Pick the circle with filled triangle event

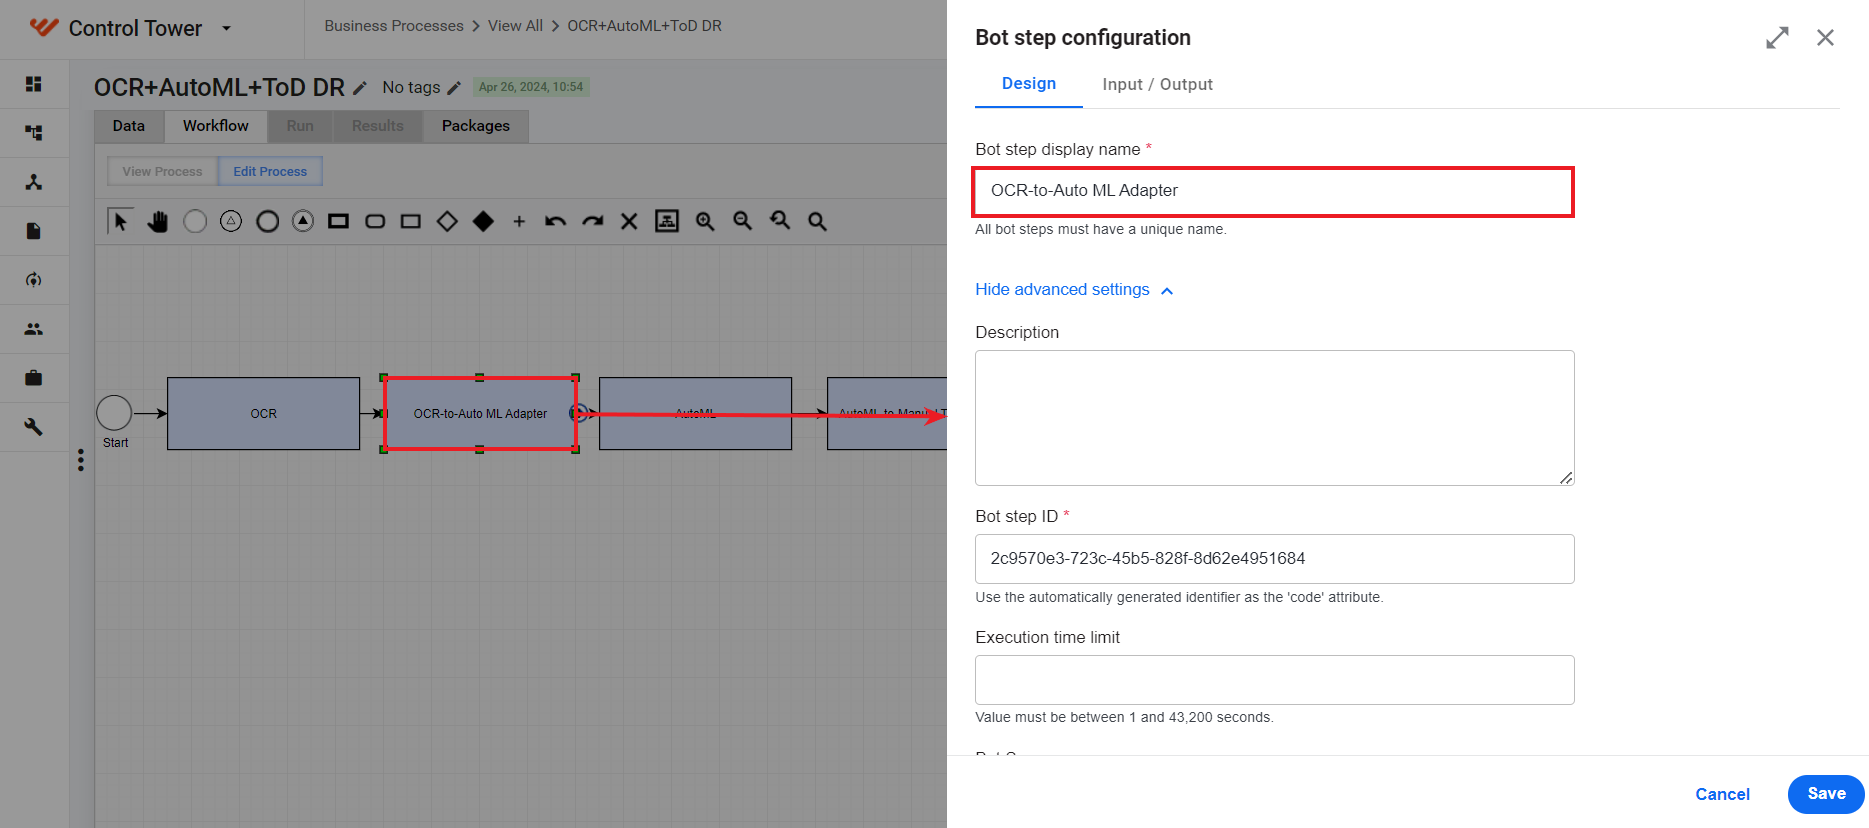303,221
